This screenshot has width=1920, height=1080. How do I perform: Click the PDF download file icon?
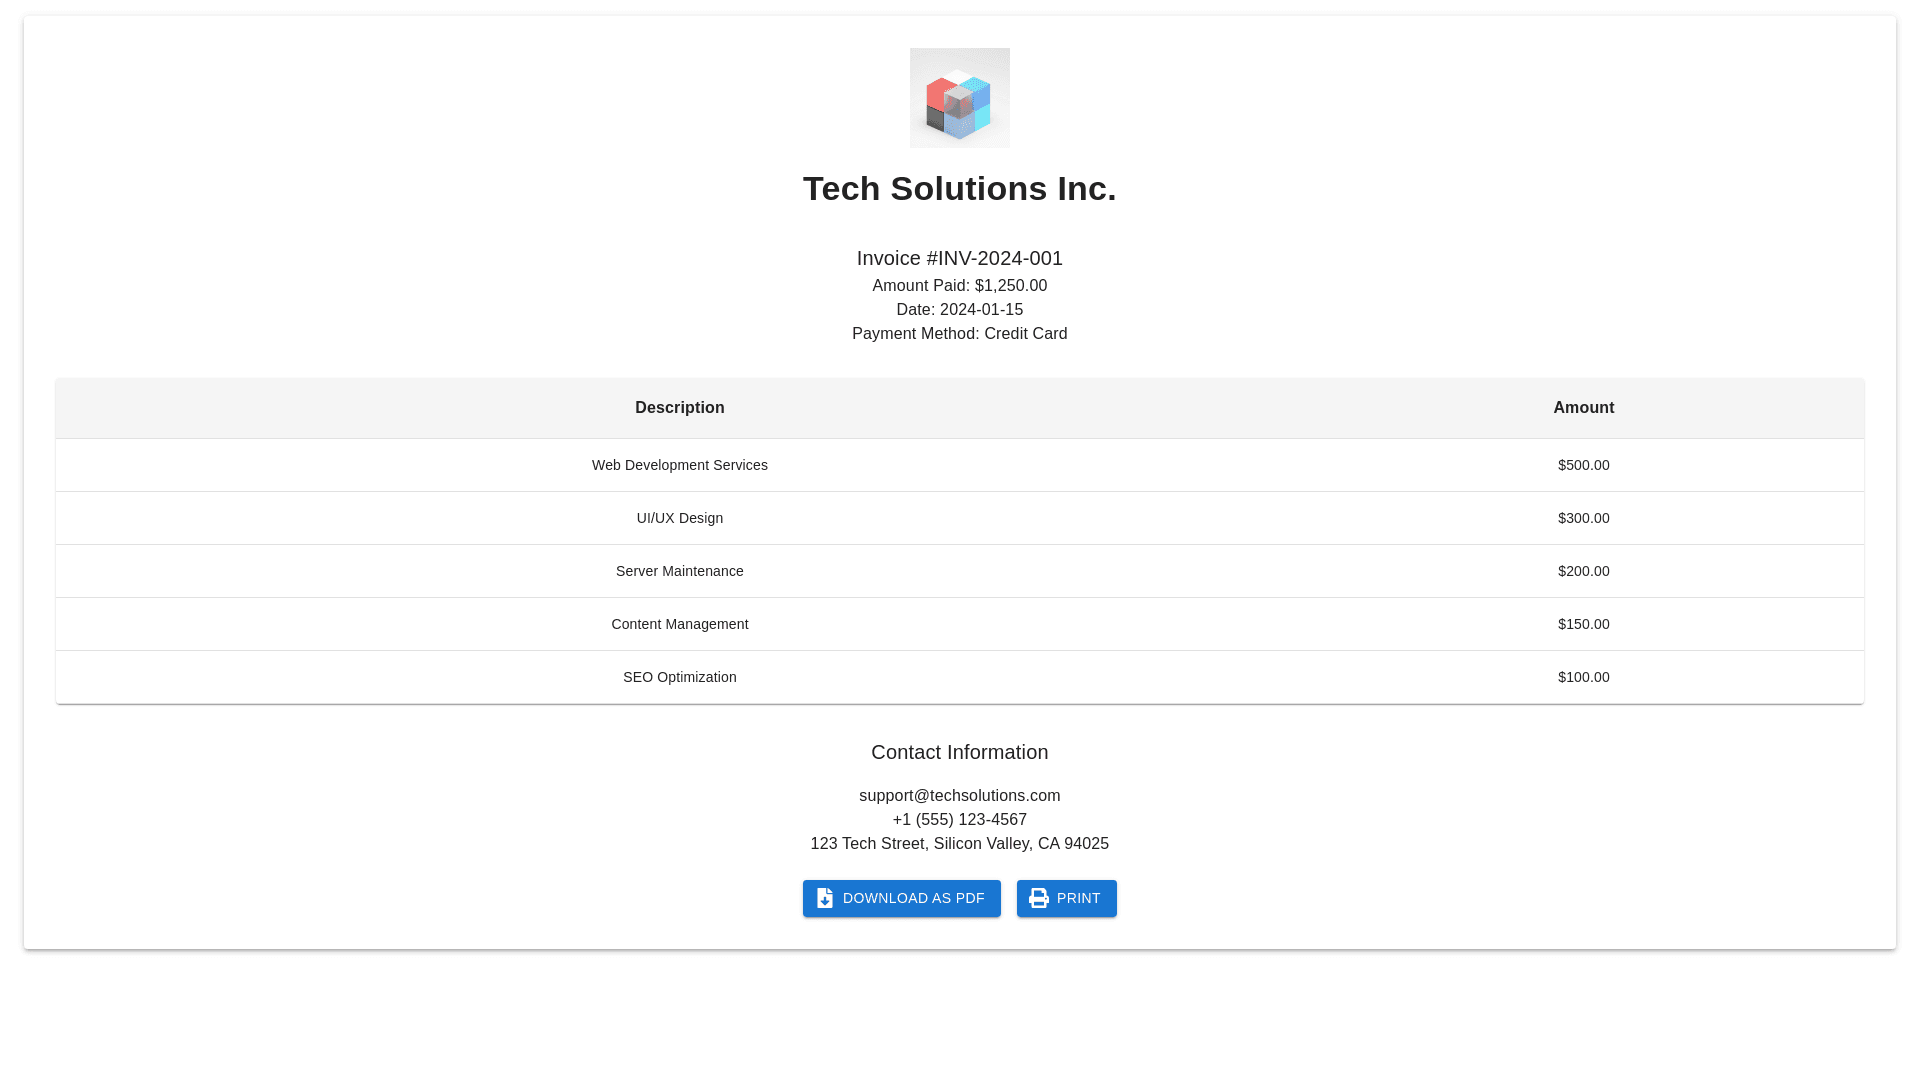point(825,898)
